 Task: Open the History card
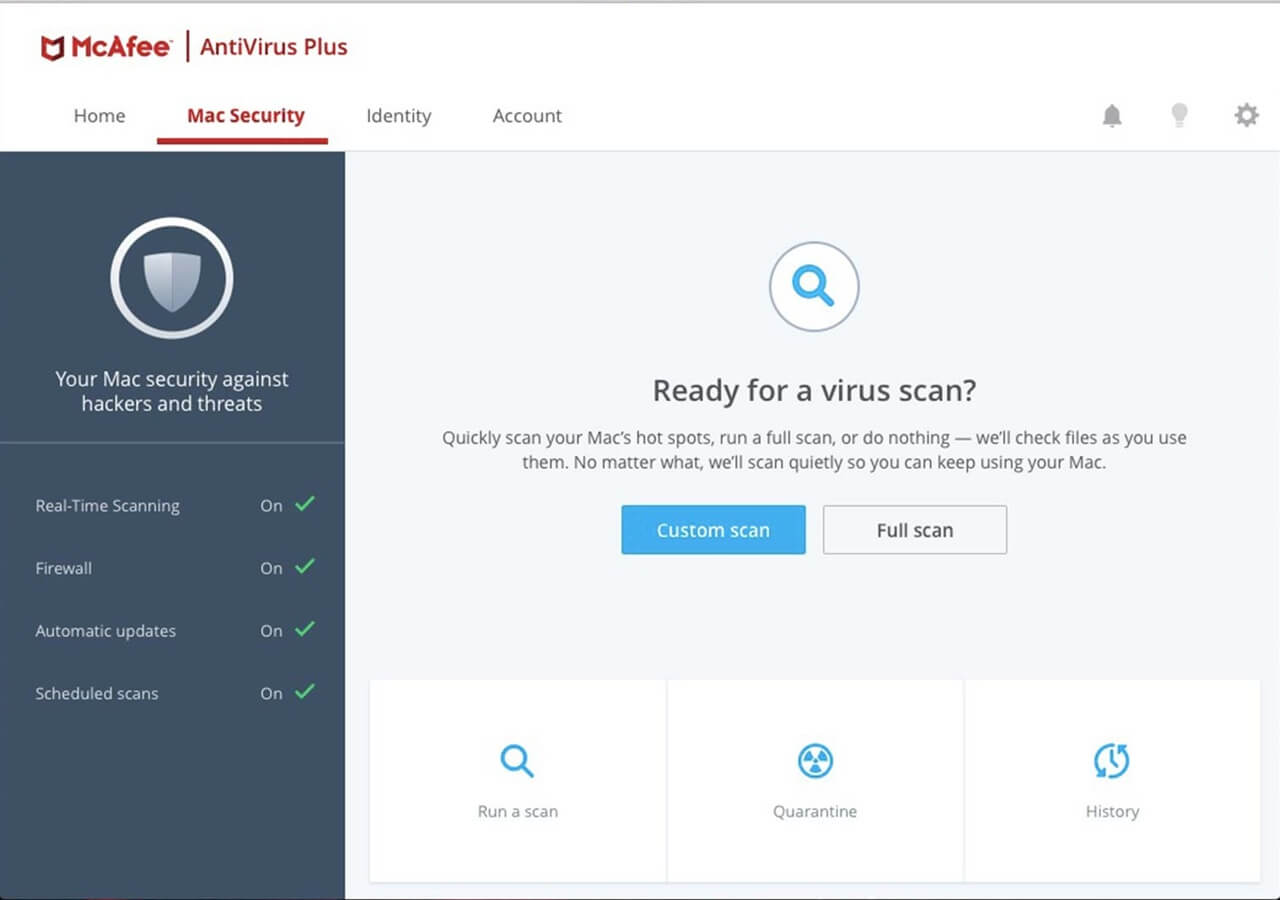[x=1112, y=781]
